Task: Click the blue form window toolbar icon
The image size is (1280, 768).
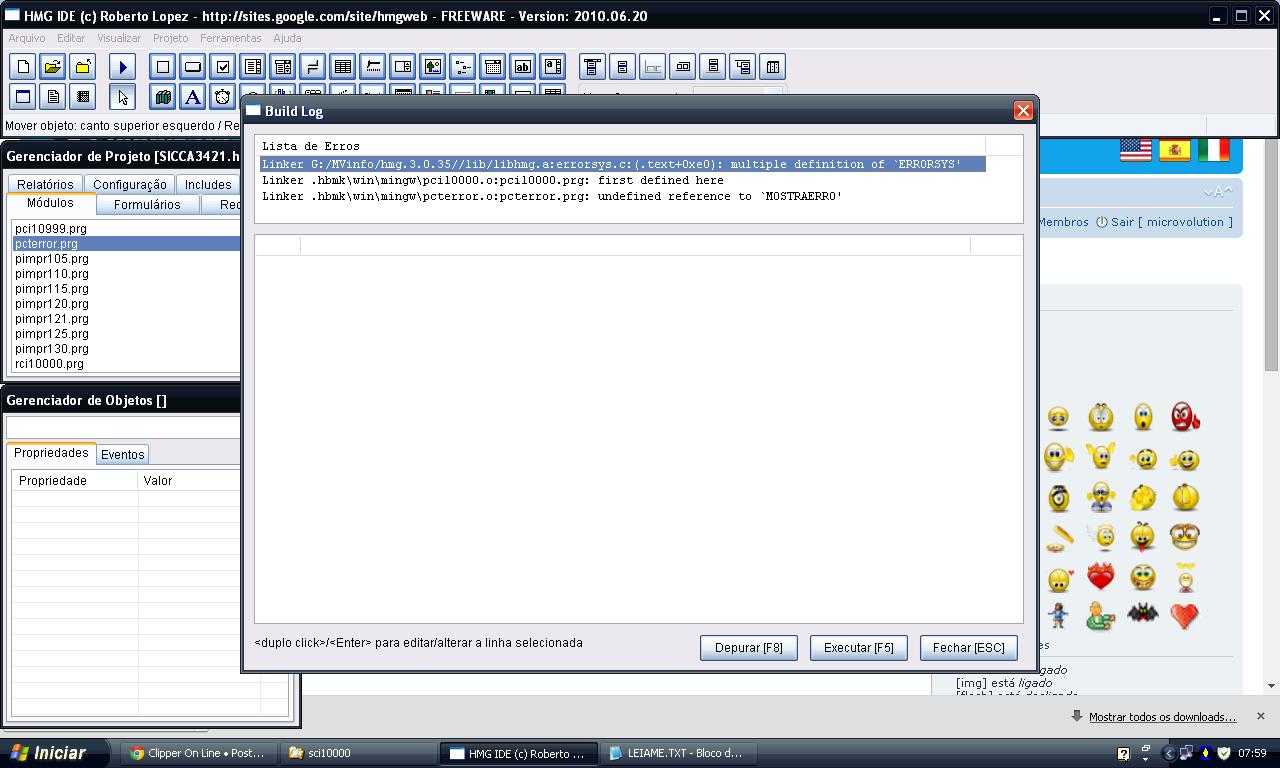Action: tap(23, 97)
